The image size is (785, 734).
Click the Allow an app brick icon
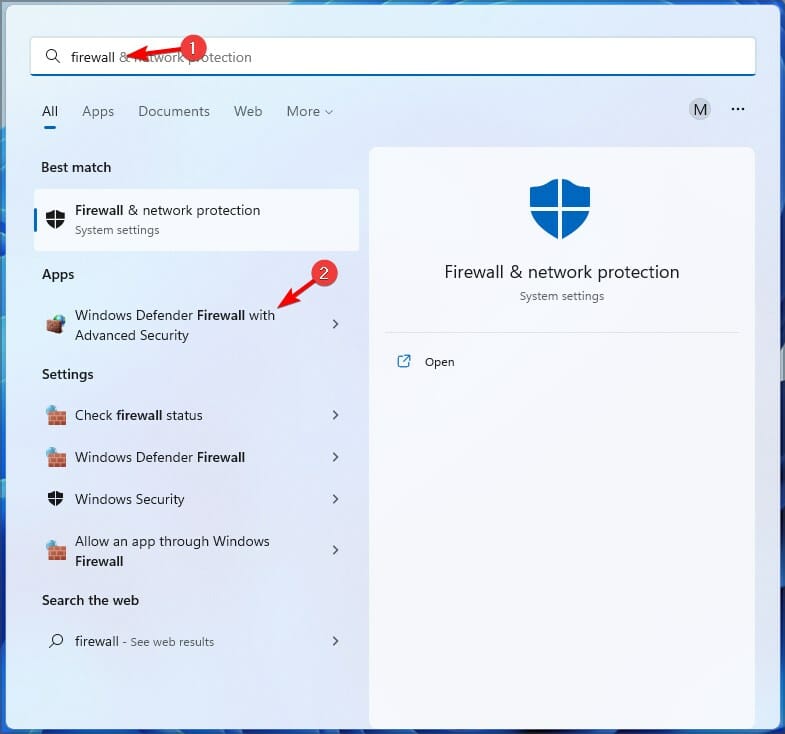point(56,550)
